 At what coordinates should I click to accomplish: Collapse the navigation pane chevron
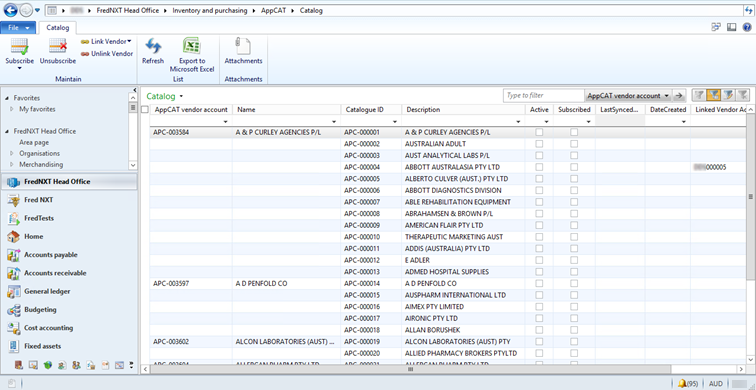pyautogui.click(x=135, y=90)
